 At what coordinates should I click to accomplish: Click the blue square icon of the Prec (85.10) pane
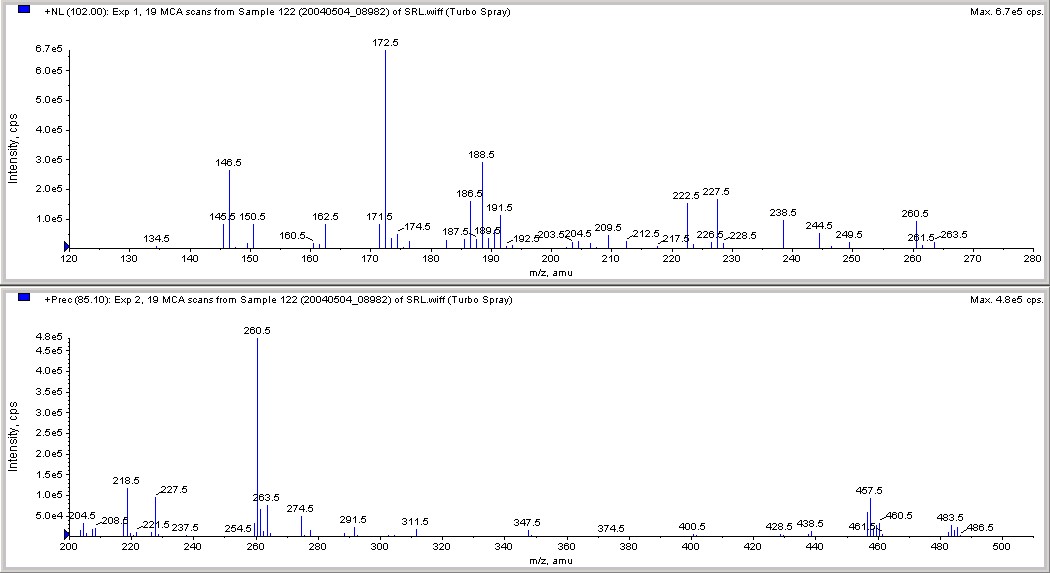coord(24,297)
